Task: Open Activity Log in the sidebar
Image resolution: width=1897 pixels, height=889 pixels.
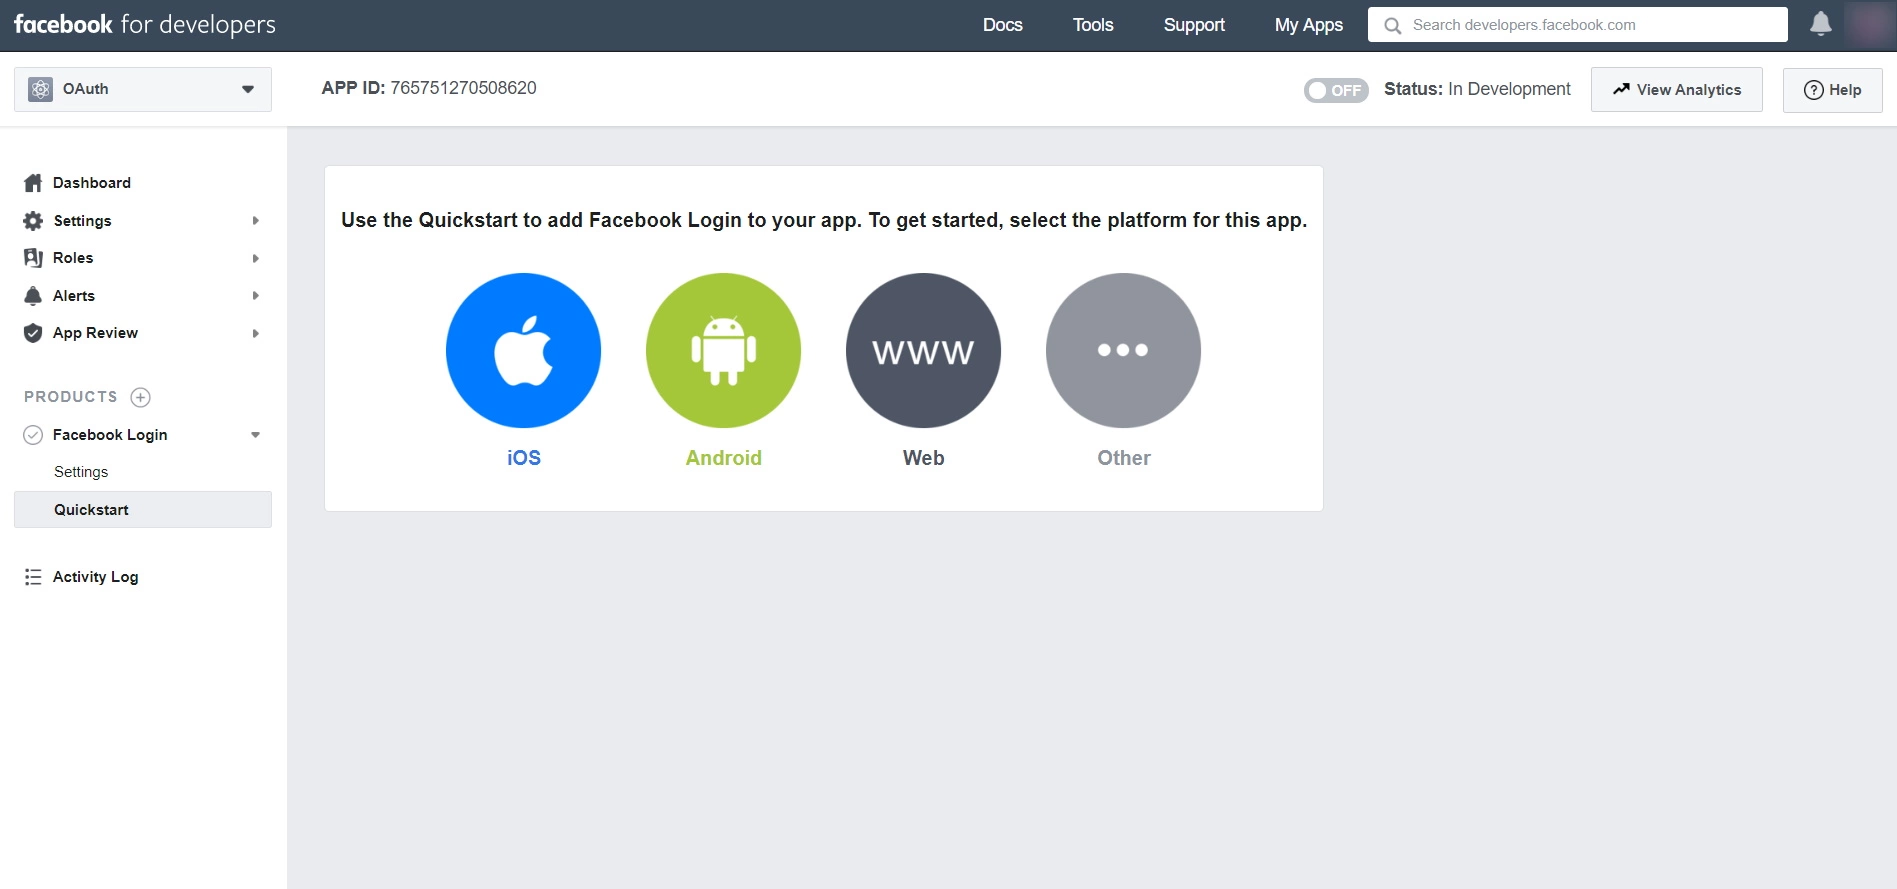Action: click(x=96, y=577)
